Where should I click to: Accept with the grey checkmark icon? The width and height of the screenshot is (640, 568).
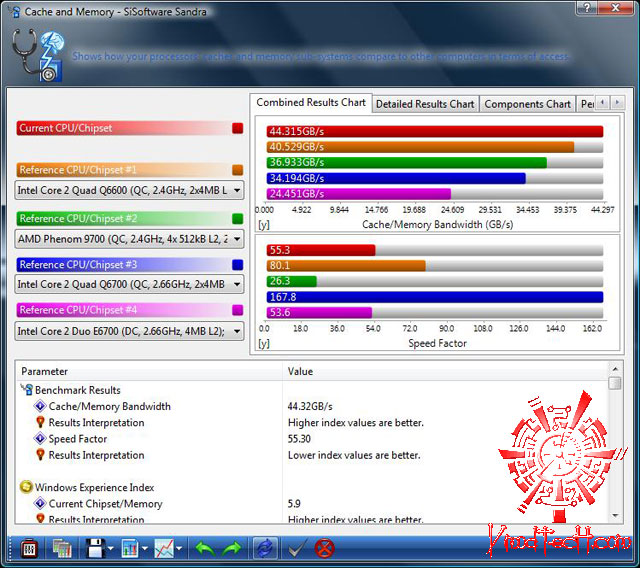tap(297, 549)
